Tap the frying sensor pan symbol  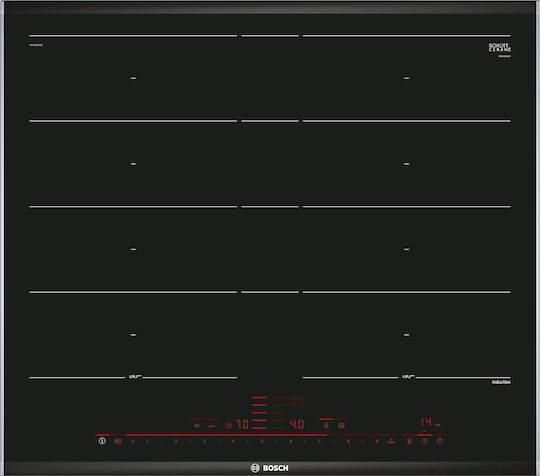click(212, 426)
